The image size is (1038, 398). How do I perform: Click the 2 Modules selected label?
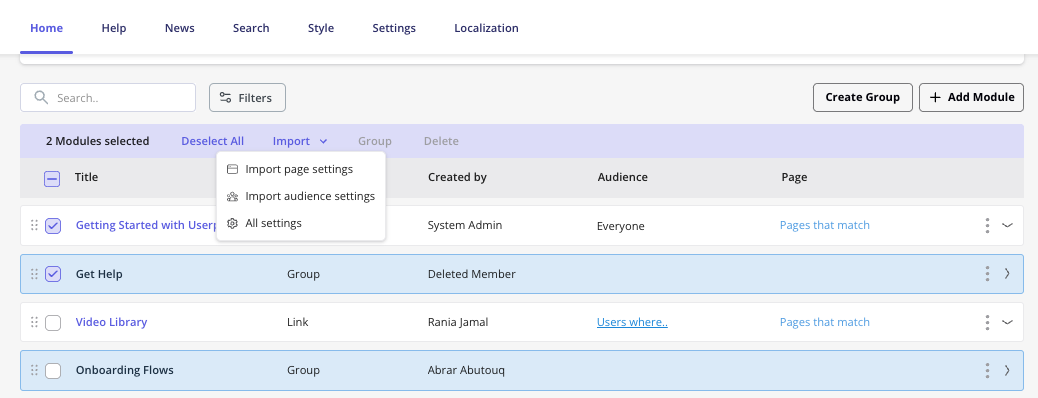[97, 141]
